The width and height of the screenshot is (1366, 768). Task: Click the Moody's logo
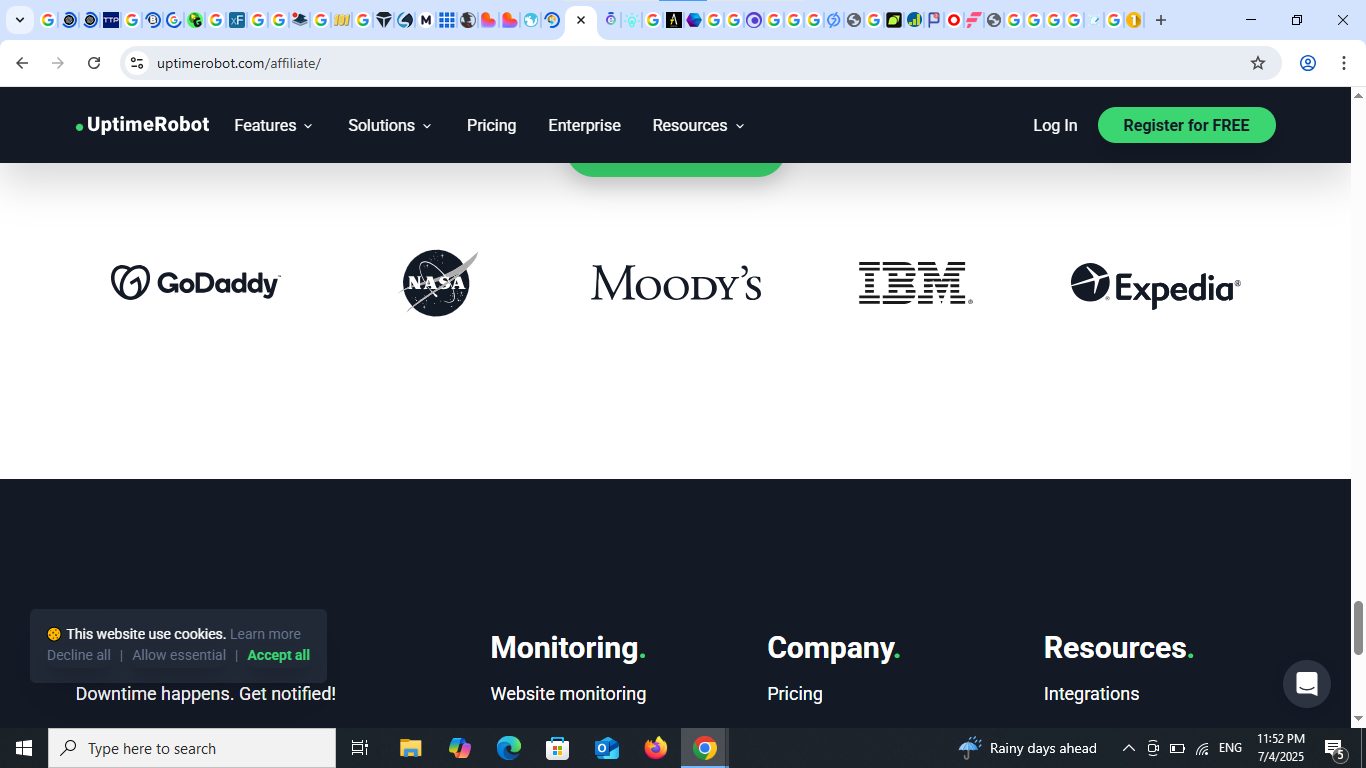[x=676, y=283]
